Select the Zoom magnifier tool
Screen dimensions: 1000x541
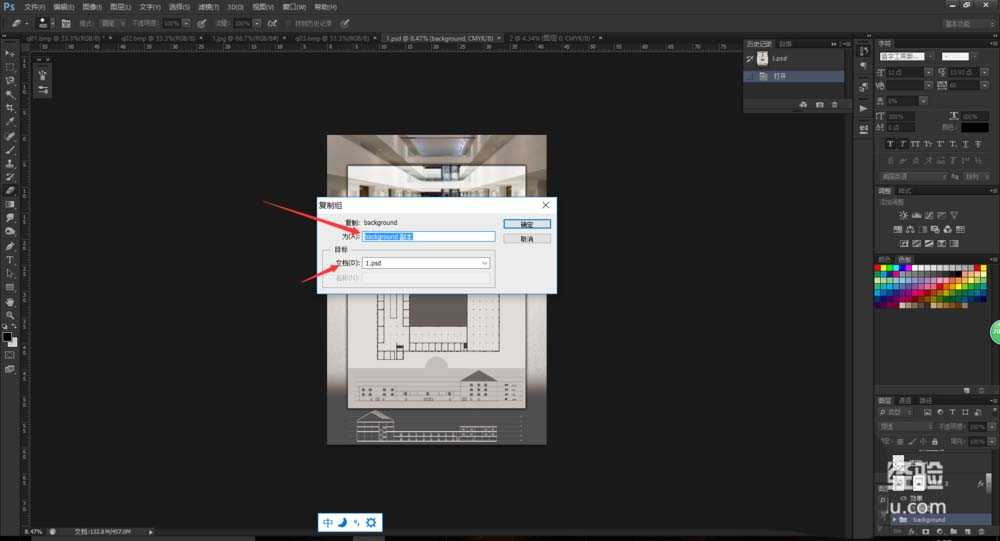tap(10, 314)
